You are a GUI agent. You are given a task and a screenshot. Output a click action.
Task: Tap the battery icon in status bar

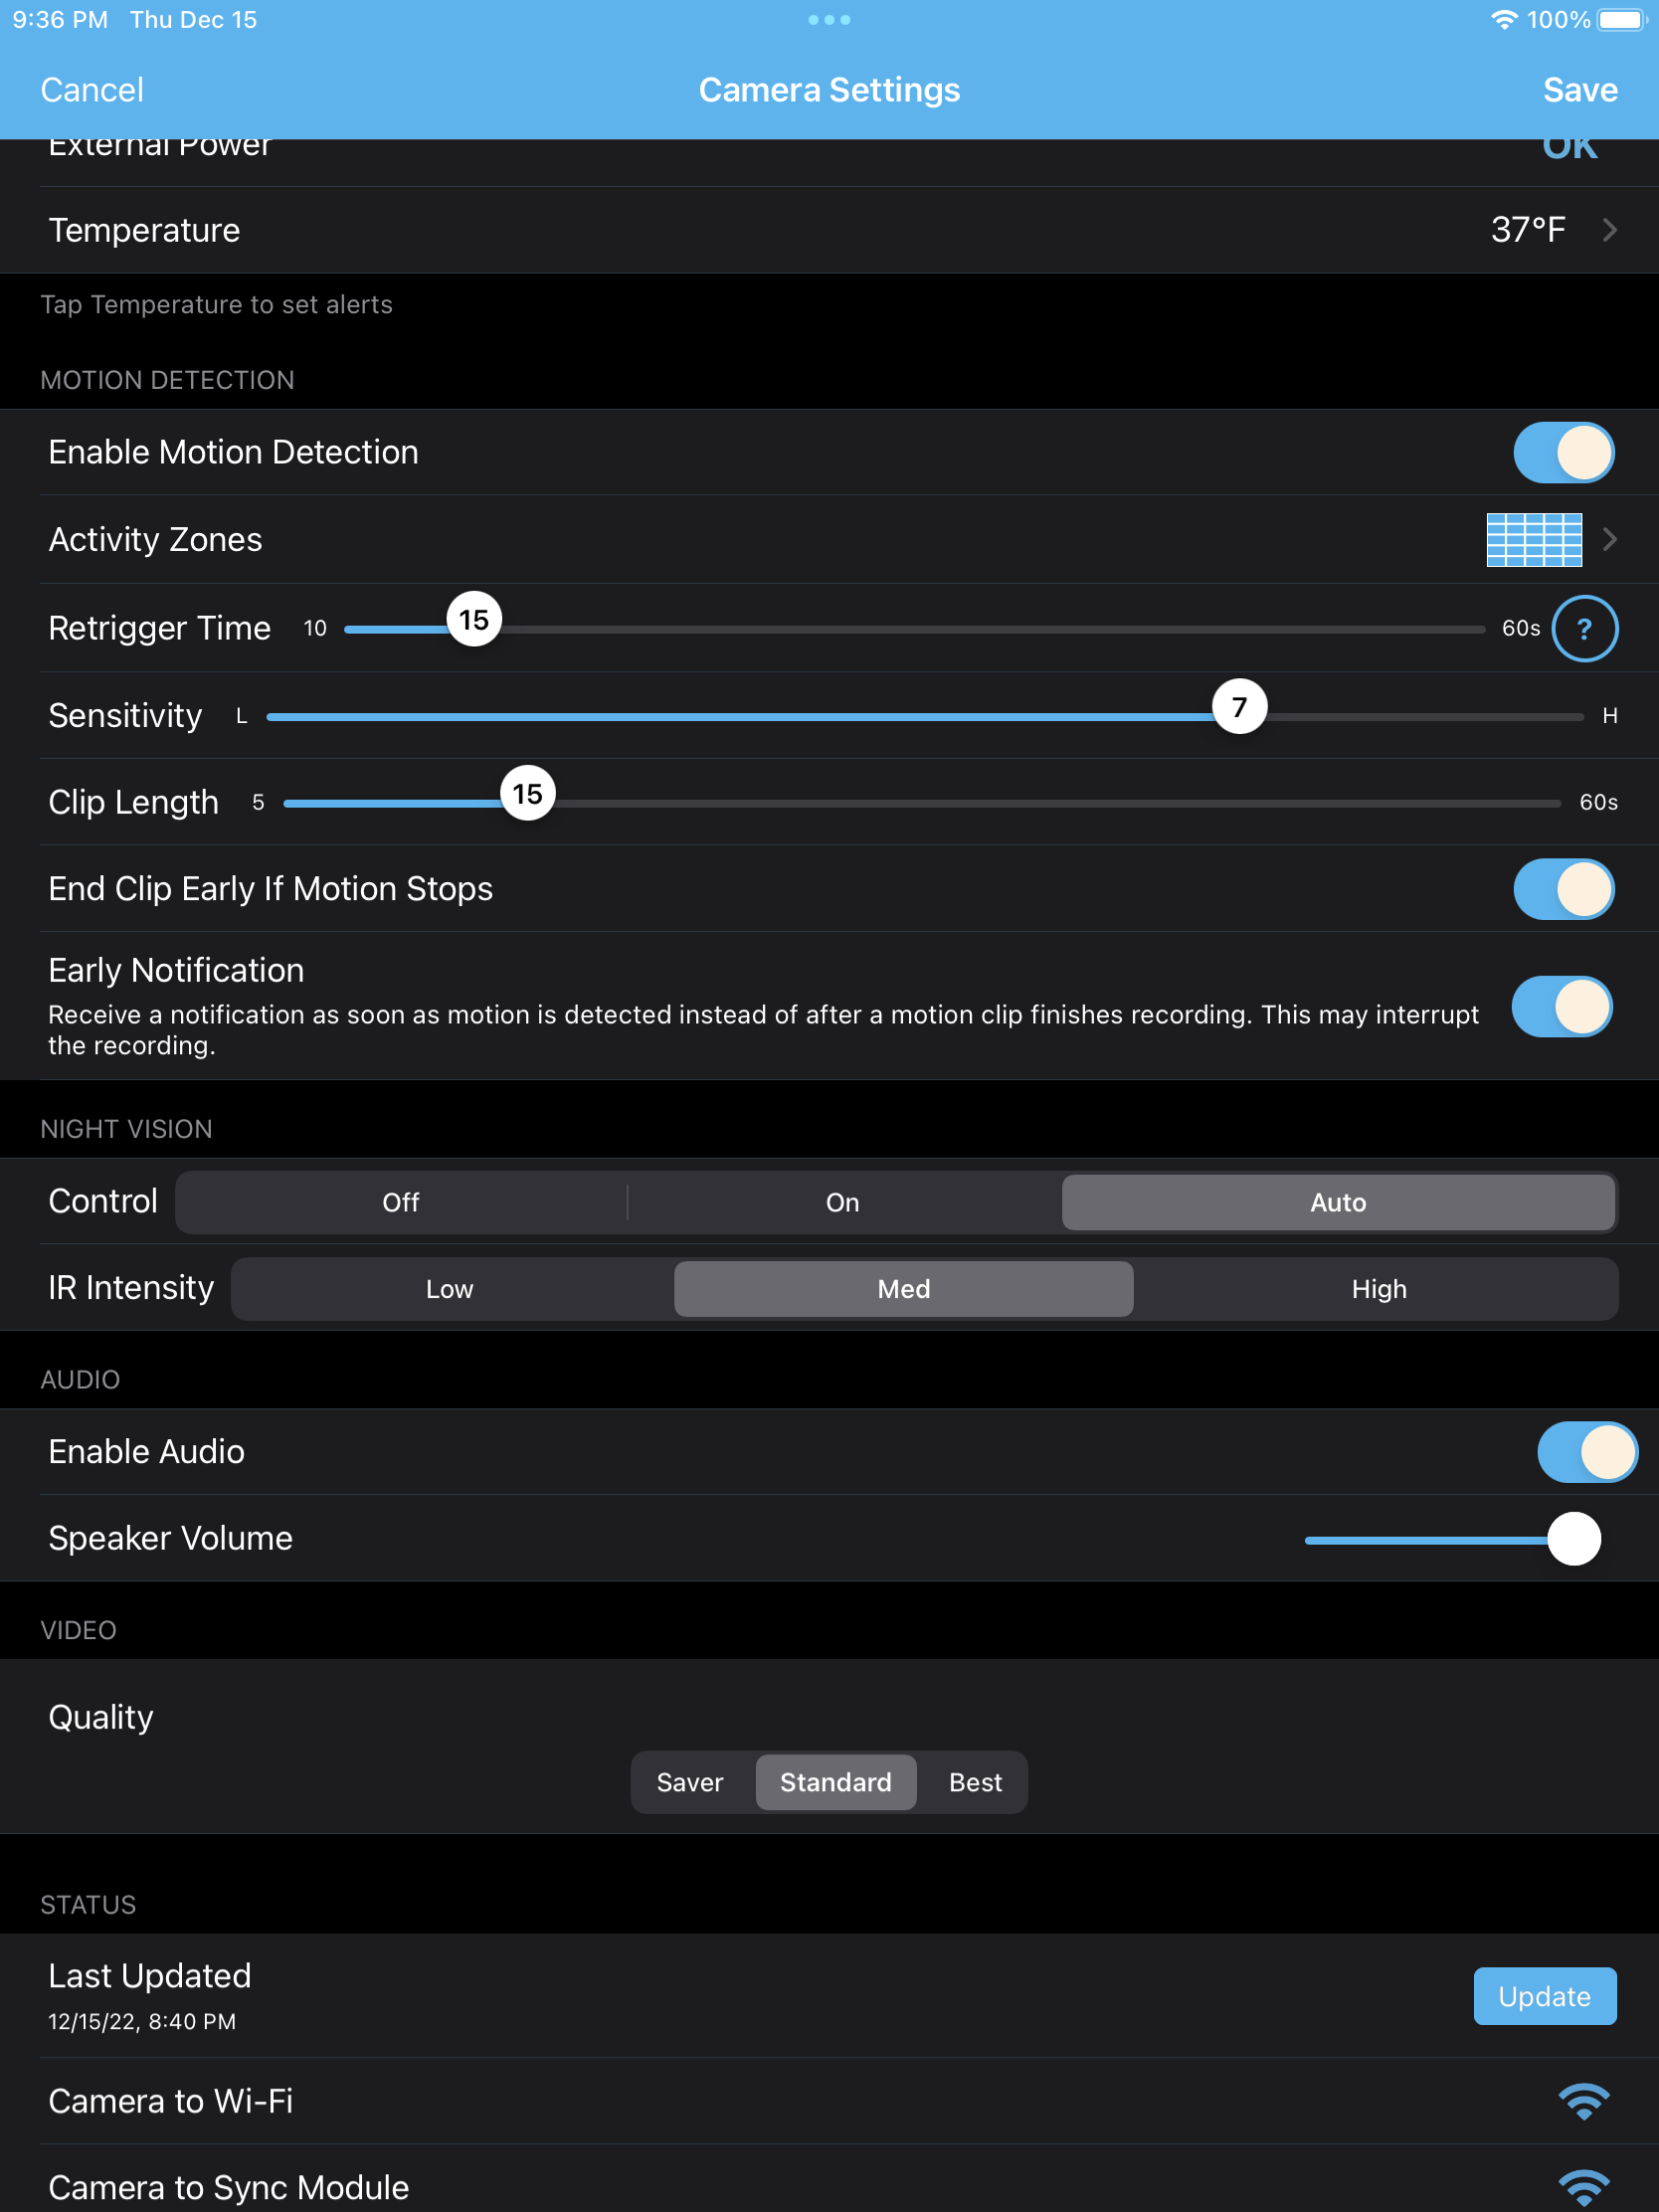[1621, 20]
